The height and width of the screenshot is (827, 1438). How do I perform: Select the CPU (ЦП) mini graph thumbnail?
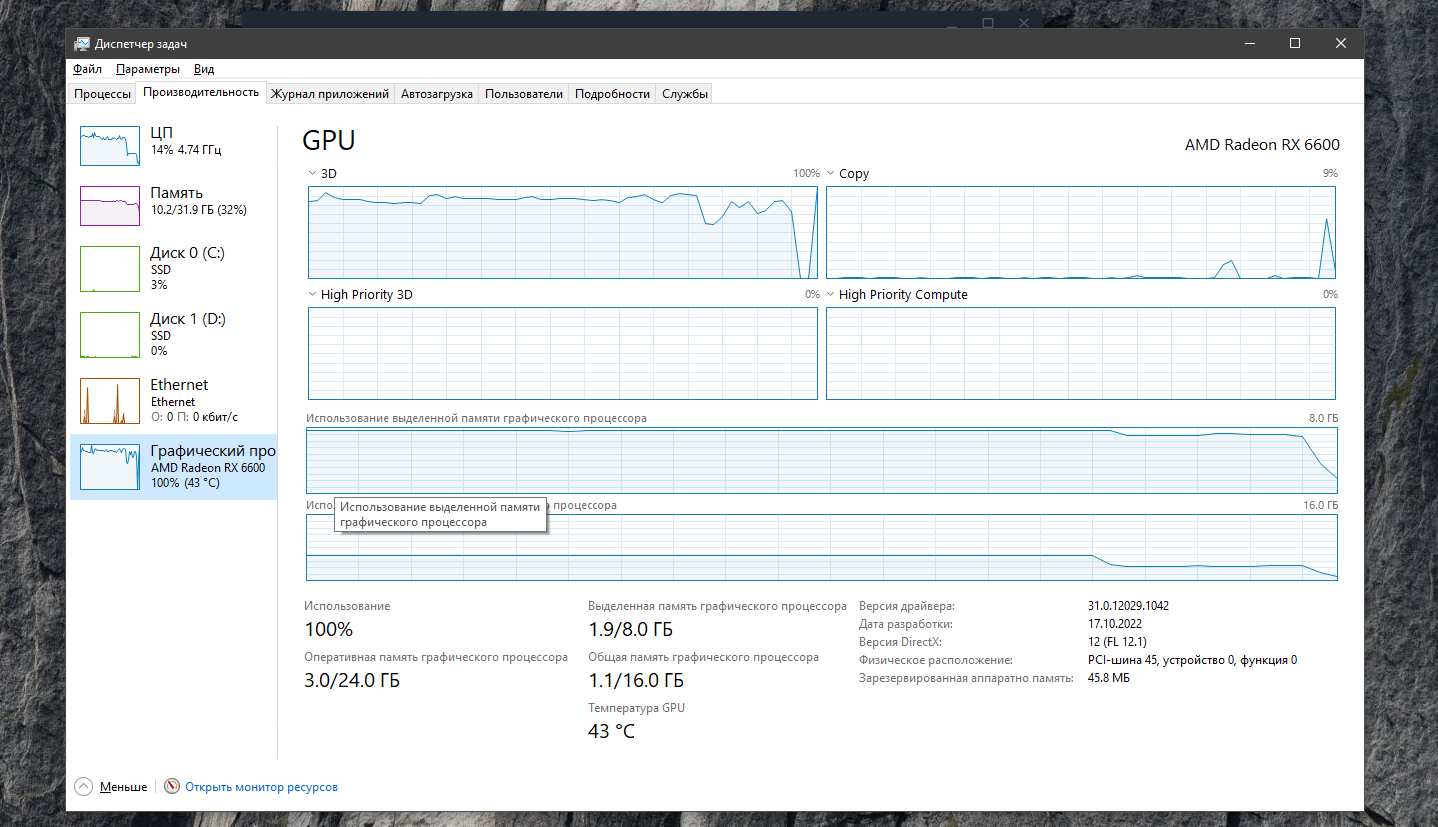tap(110, 146)
